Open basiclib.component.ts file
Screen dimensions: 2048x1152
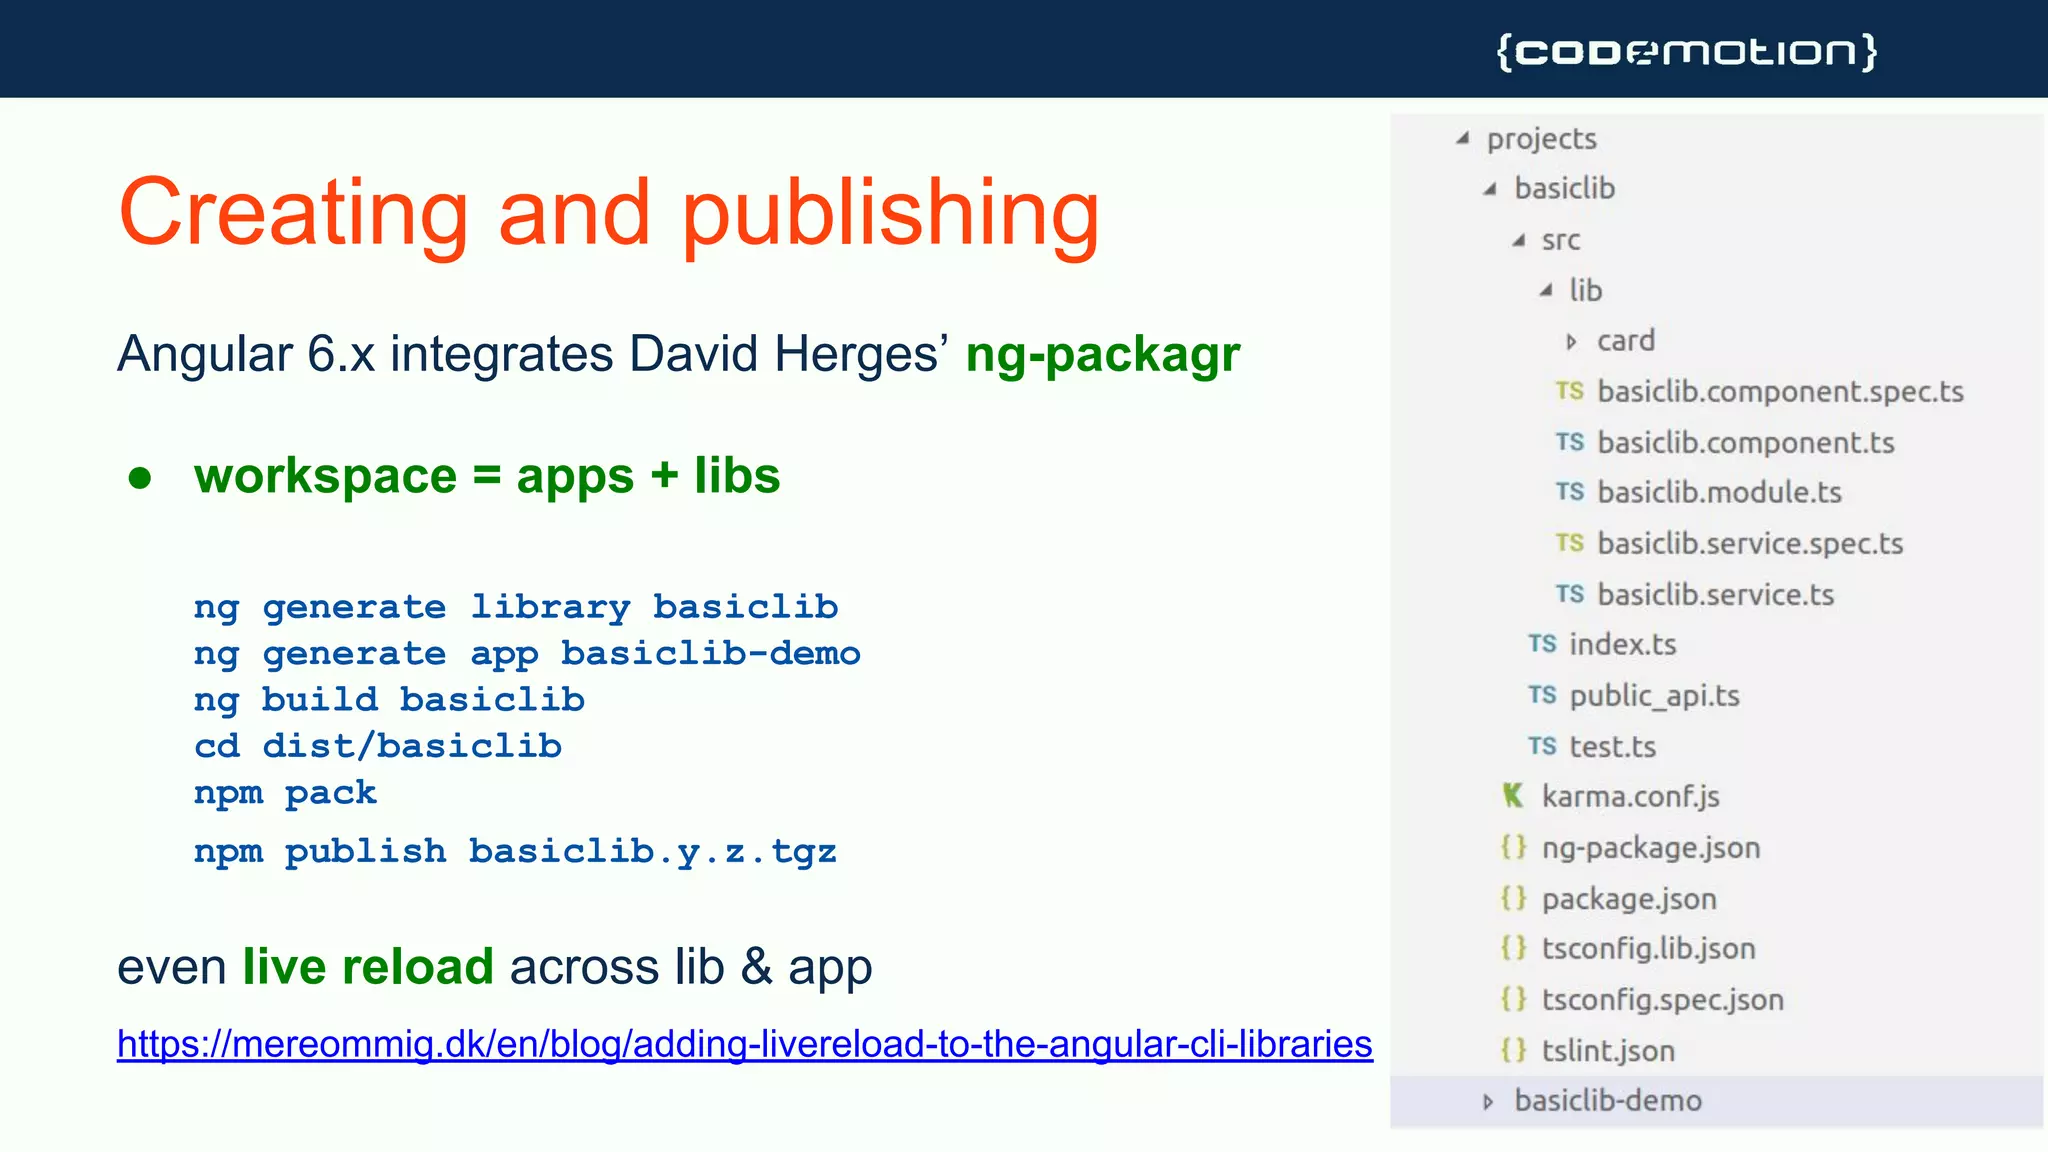[x=1746, y=442]
